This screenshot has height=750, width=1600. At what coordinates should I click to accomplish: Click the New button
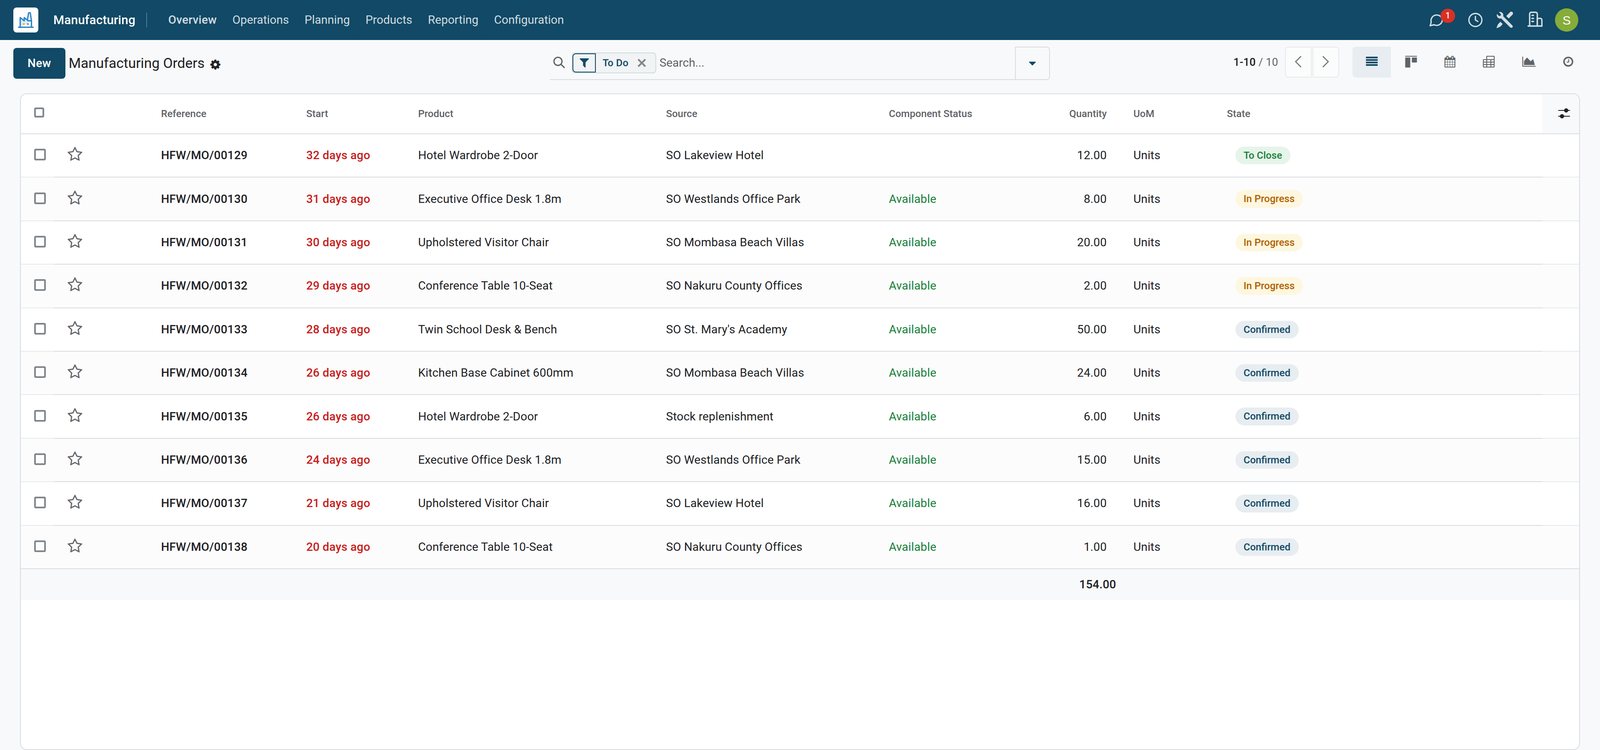[39, 63]
